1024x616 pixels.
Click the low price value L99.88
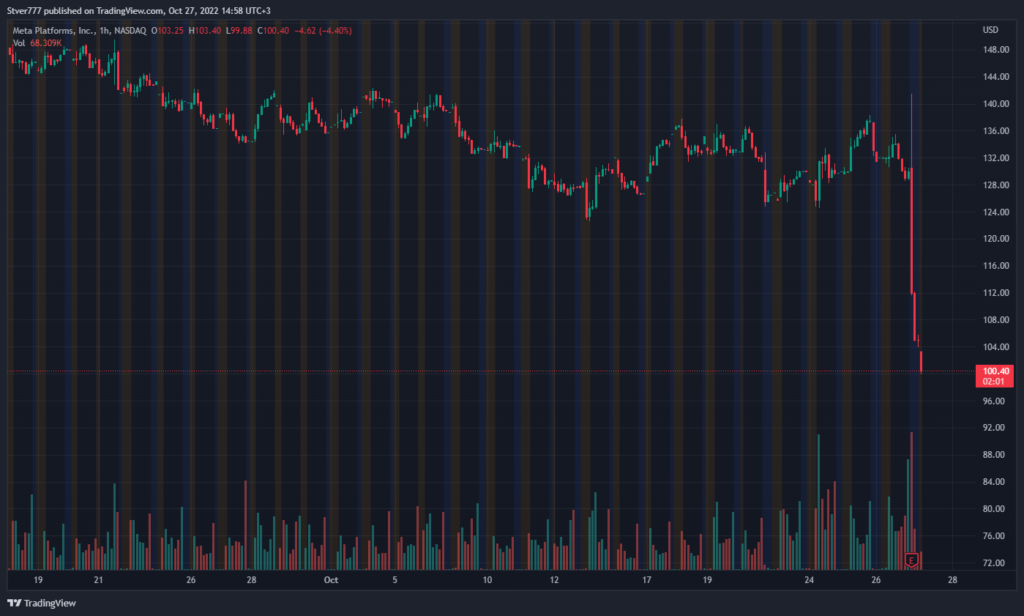(240, 31)
